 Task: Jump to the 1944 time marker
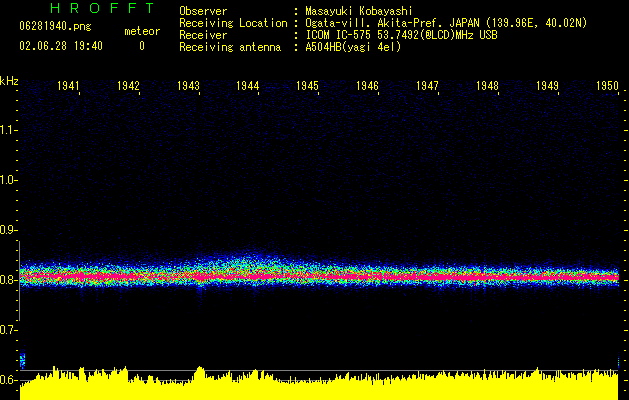(x=248, y=87)
